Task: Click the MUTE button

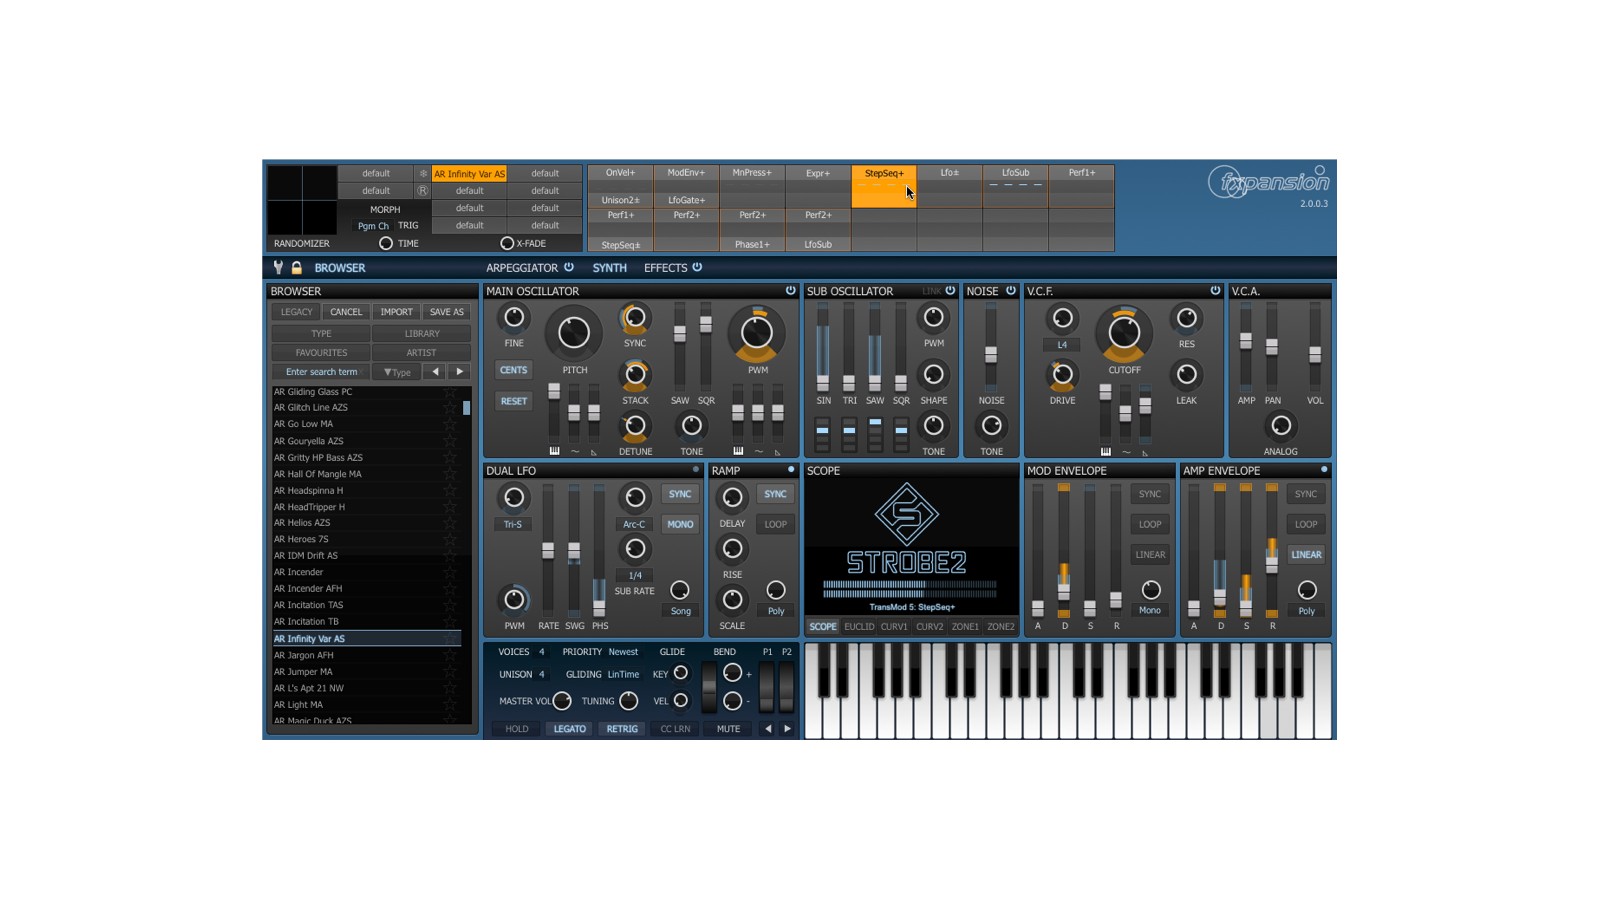Action: 728,729
